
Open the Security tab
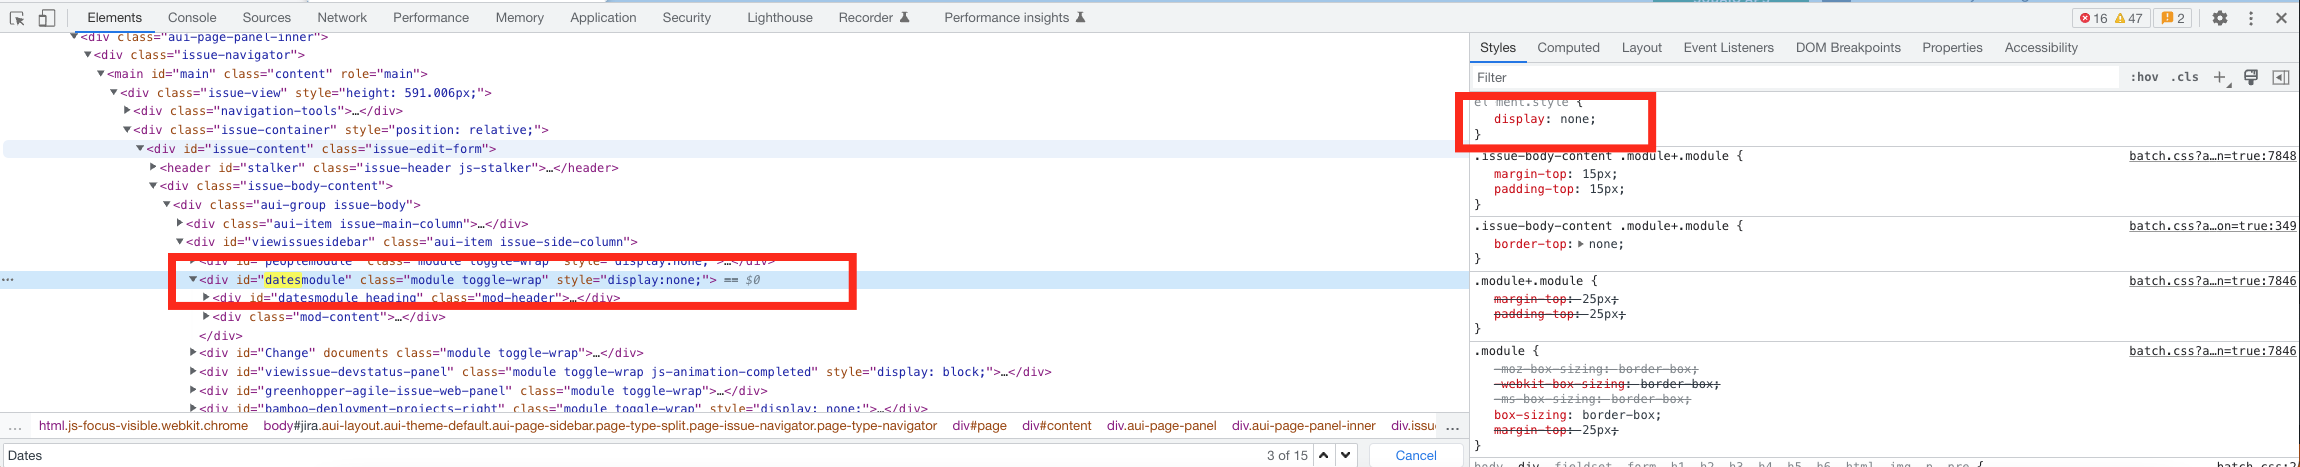pos(687,18)
